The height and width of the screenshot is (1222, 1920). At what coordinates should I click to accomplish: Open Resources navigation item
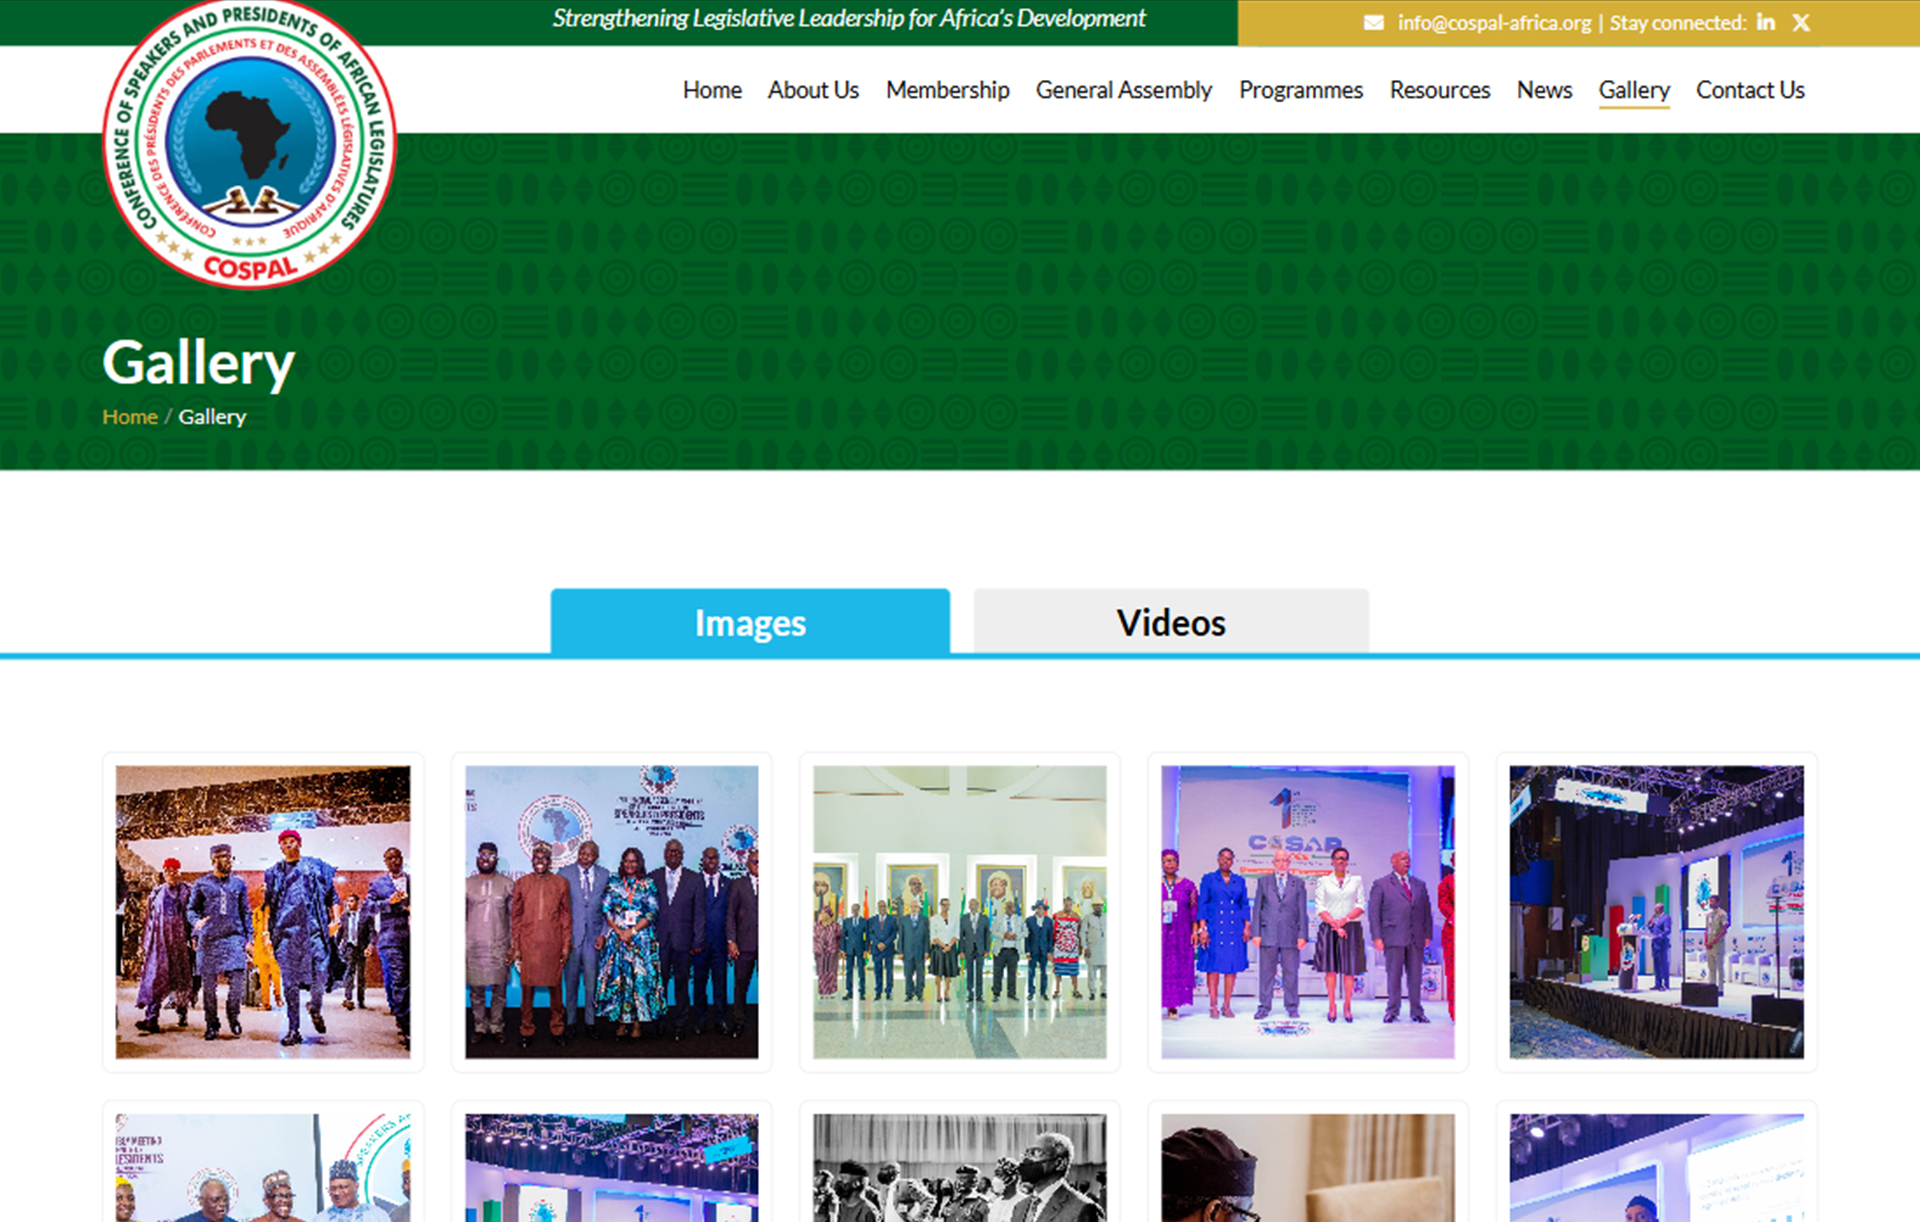[x=1439, y=90]
